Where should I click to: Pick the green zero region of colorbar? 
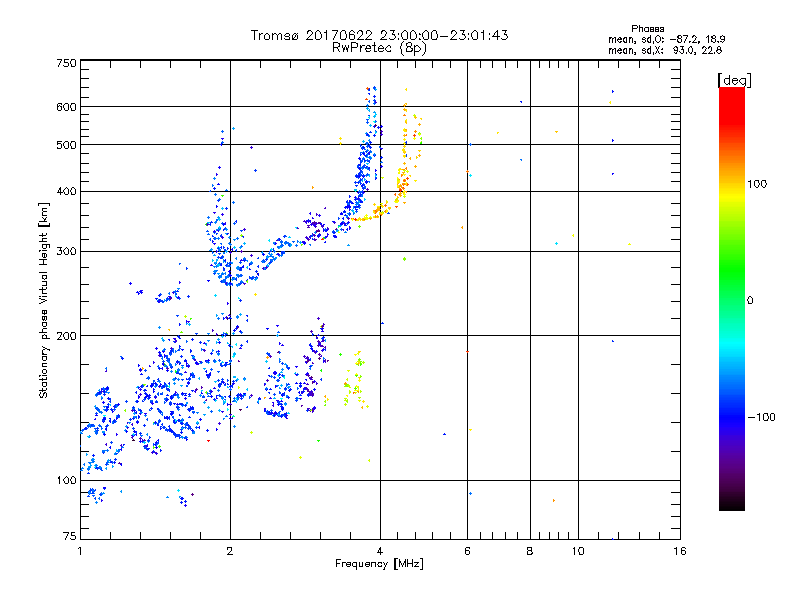pyautogui.click(x=731, y=300)
